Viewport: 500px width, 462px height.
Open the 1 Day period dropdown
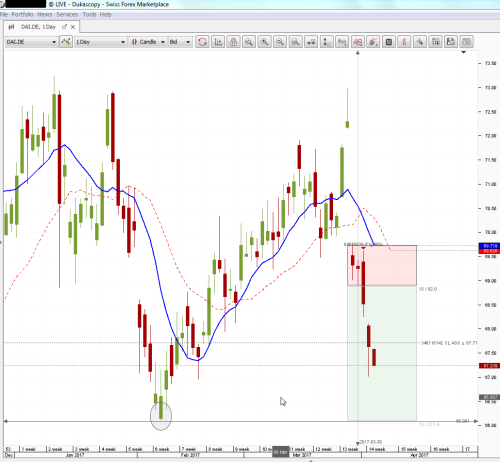101,42
